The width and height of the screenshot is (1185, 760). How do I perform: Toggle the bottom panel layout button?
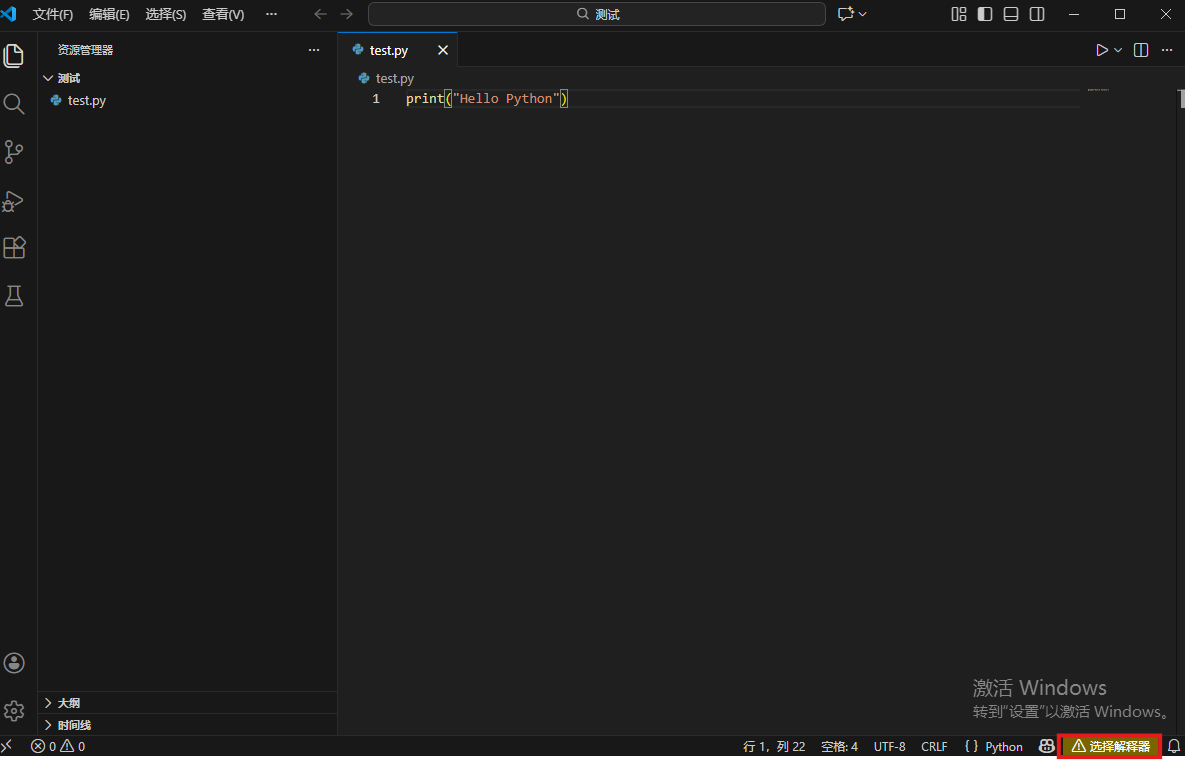1011,14
